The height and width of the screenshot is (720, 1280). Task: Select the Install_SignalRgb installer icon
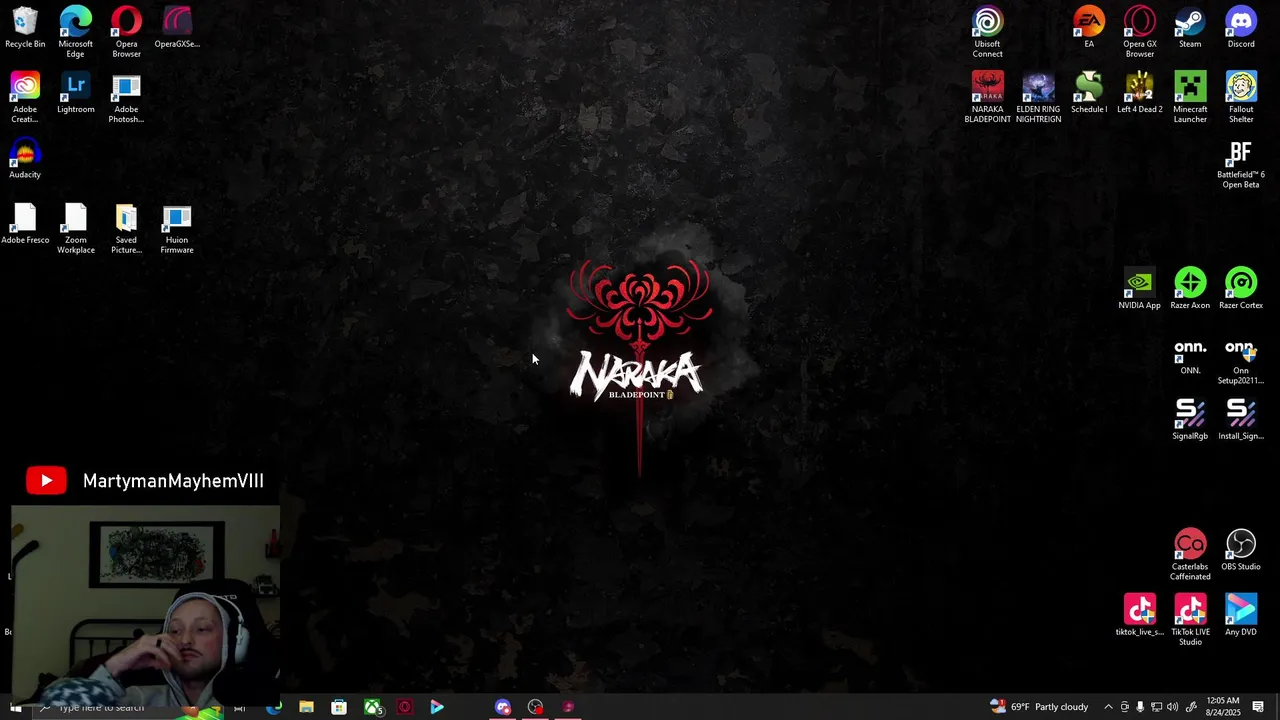pos(1241,420)
